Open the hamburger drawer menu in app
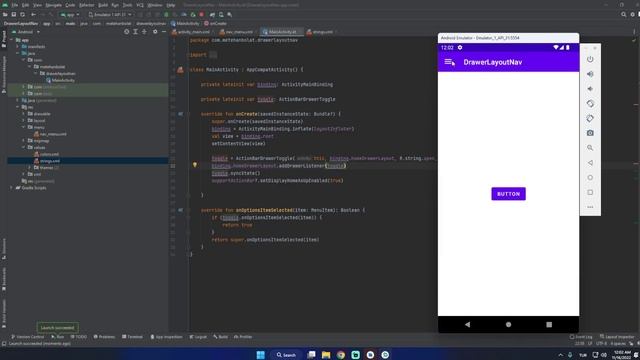640x360 pixels. click(449, 62)
